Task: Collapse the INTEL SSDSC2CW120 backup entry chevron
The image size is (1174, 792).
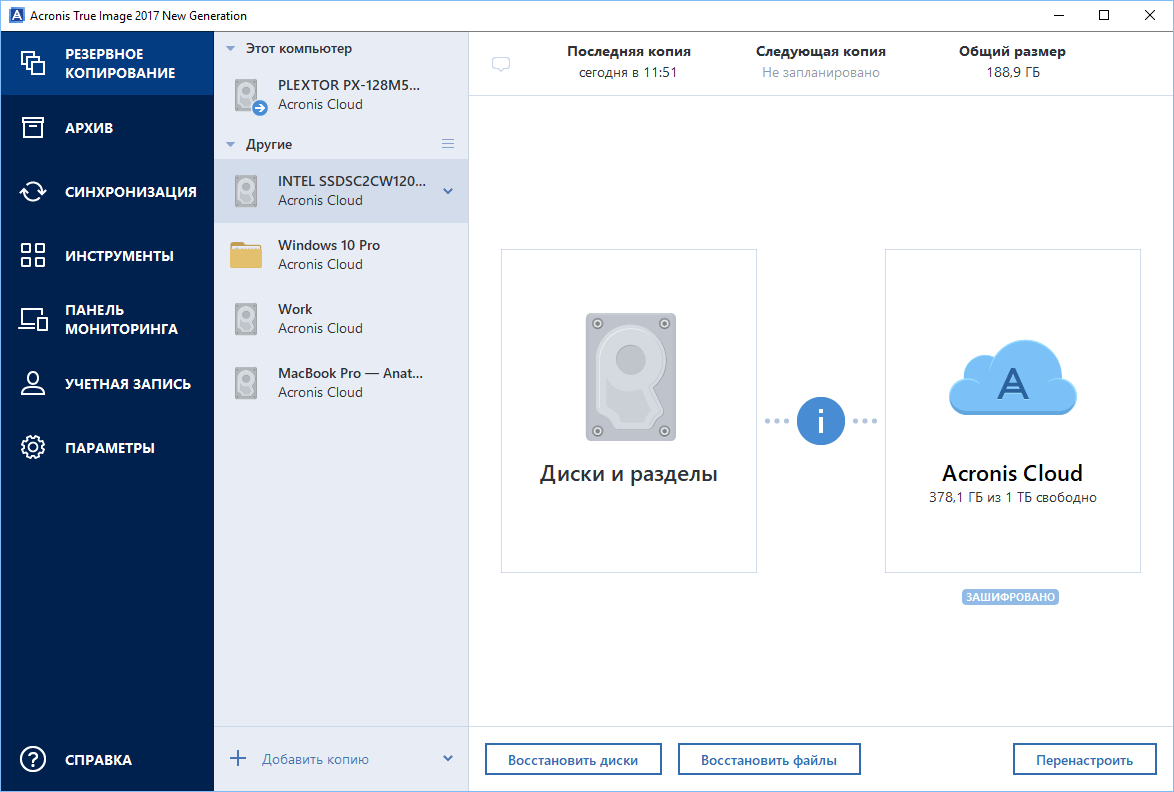Action: point(446,190)
